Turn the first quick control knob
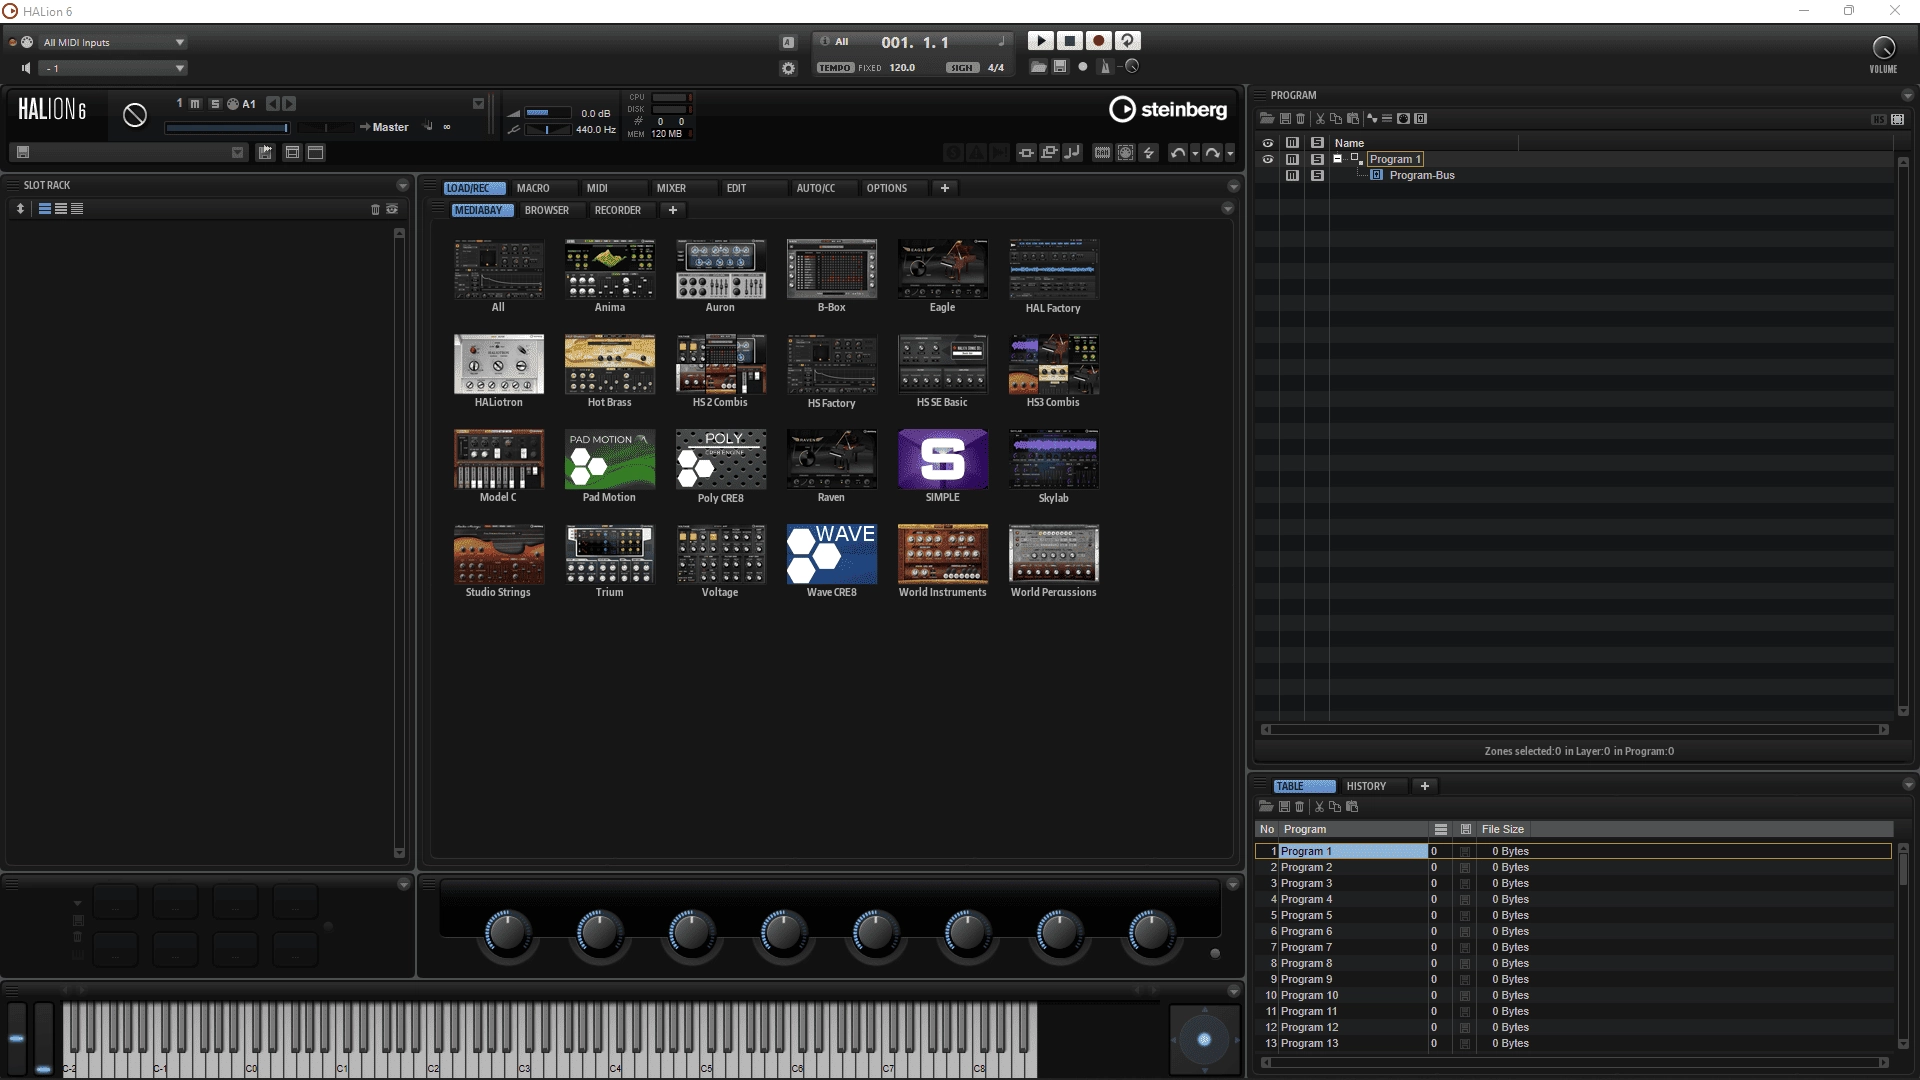Viewport: 1920px width, 1080px height. [x=507, y=932]
